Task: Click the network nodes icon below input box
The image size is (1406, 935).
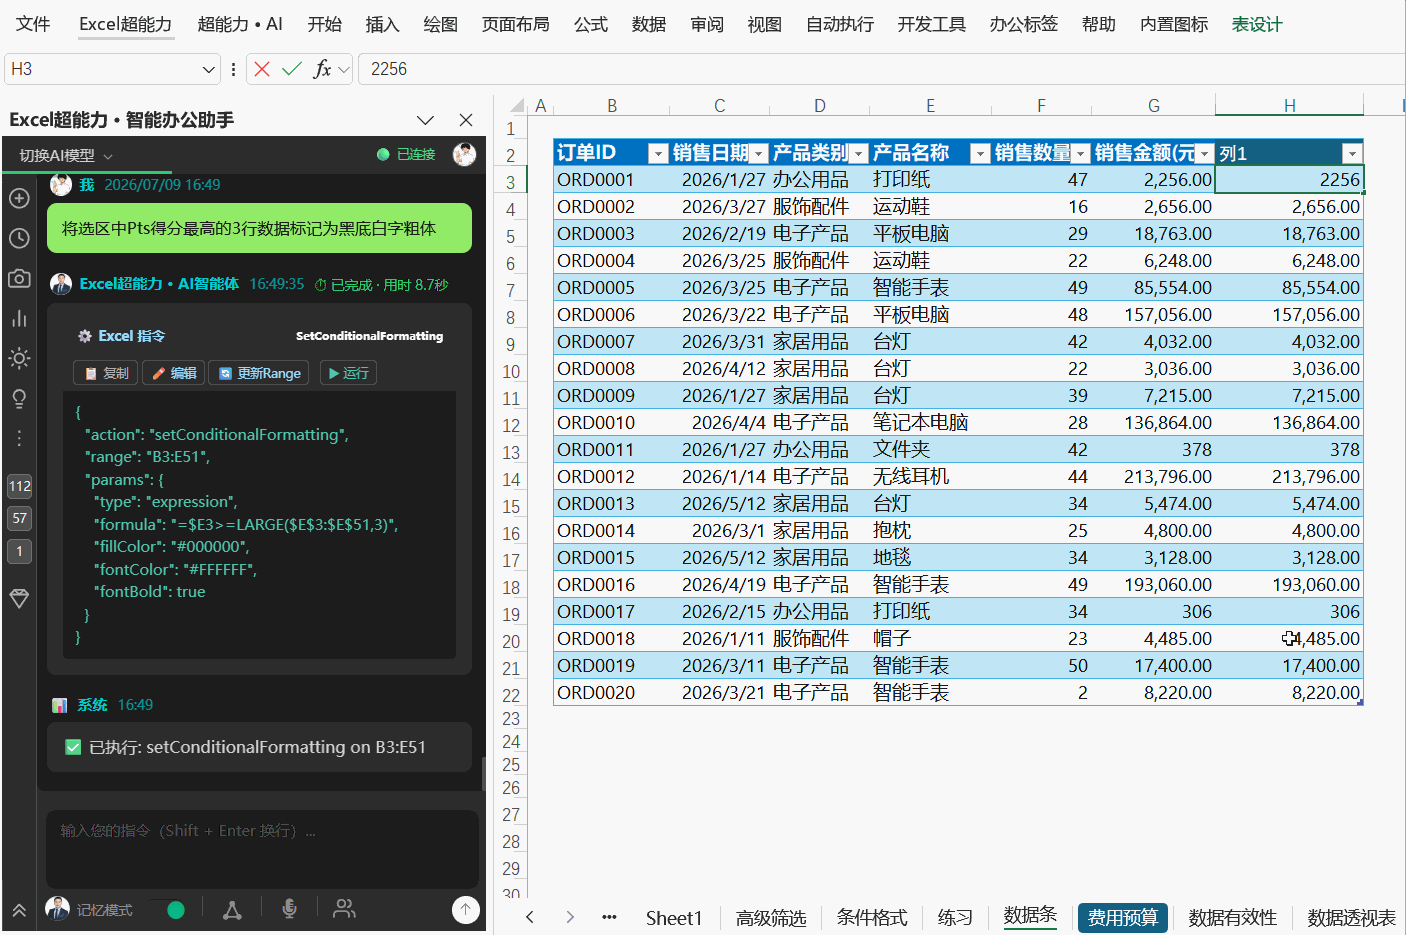Action: [x=232, y=909]
